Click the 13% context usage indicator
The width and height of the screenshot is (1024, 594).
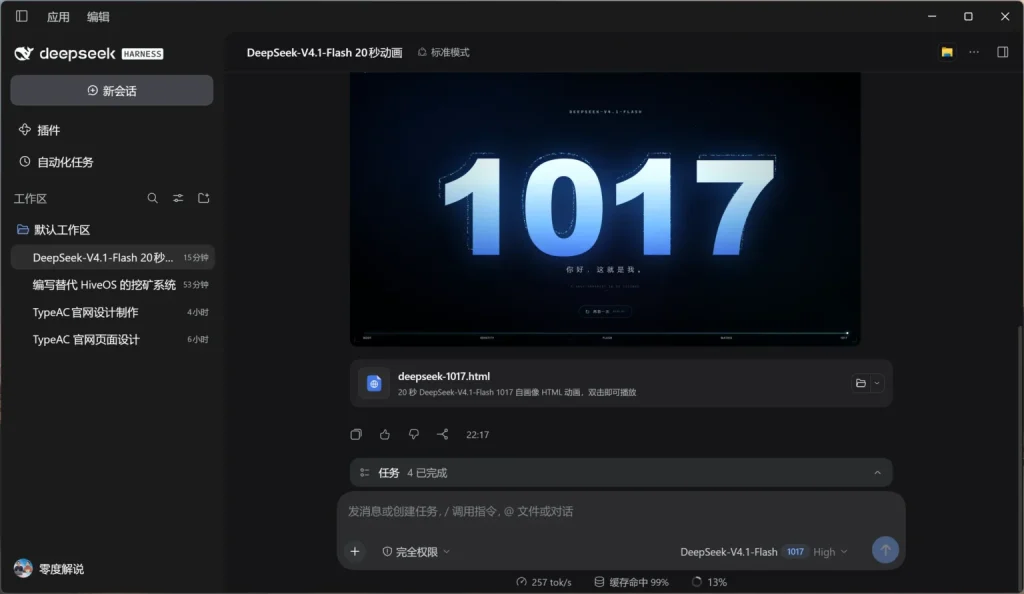[709, 582]
